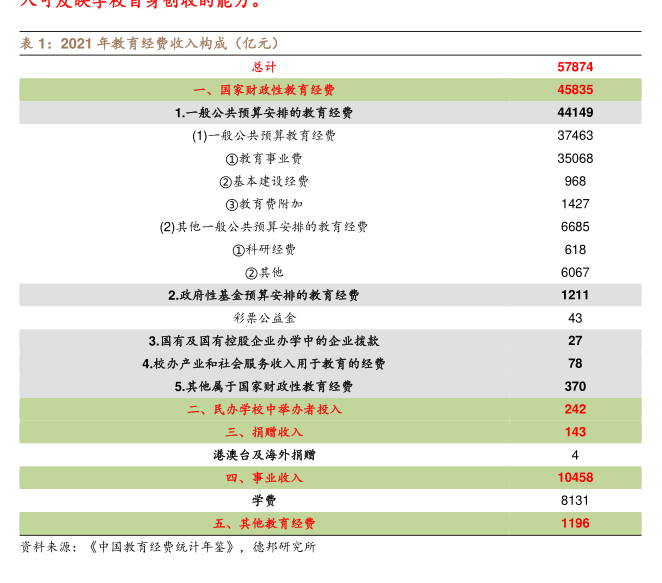Click the value 6685
662x583 pixels.
575,227
